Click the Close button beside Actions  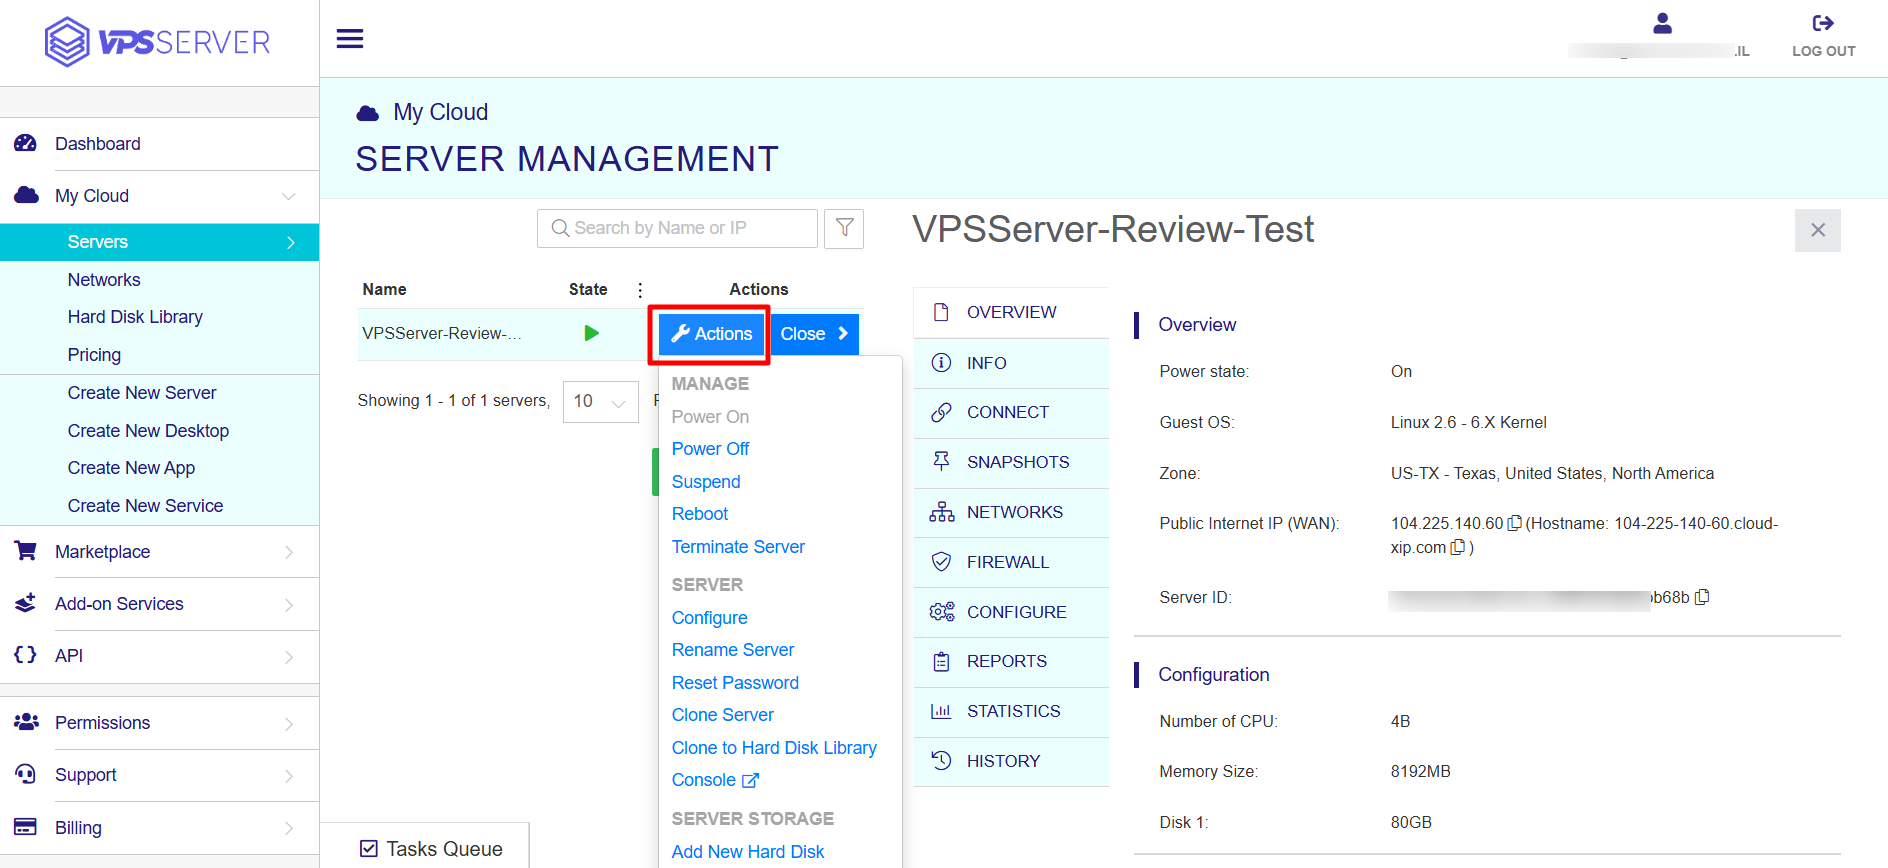pyautogui.click(x=814, y=334)
